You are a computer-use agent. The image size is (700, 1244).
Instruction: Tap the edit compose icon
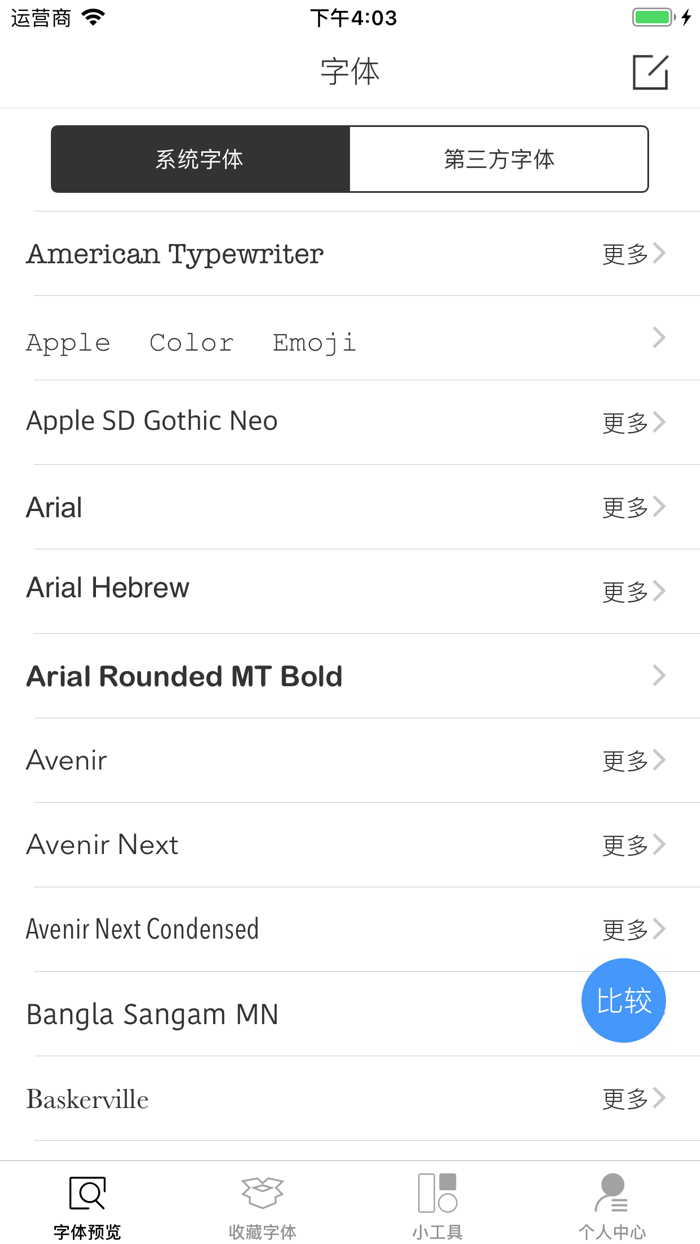[650, 72]
